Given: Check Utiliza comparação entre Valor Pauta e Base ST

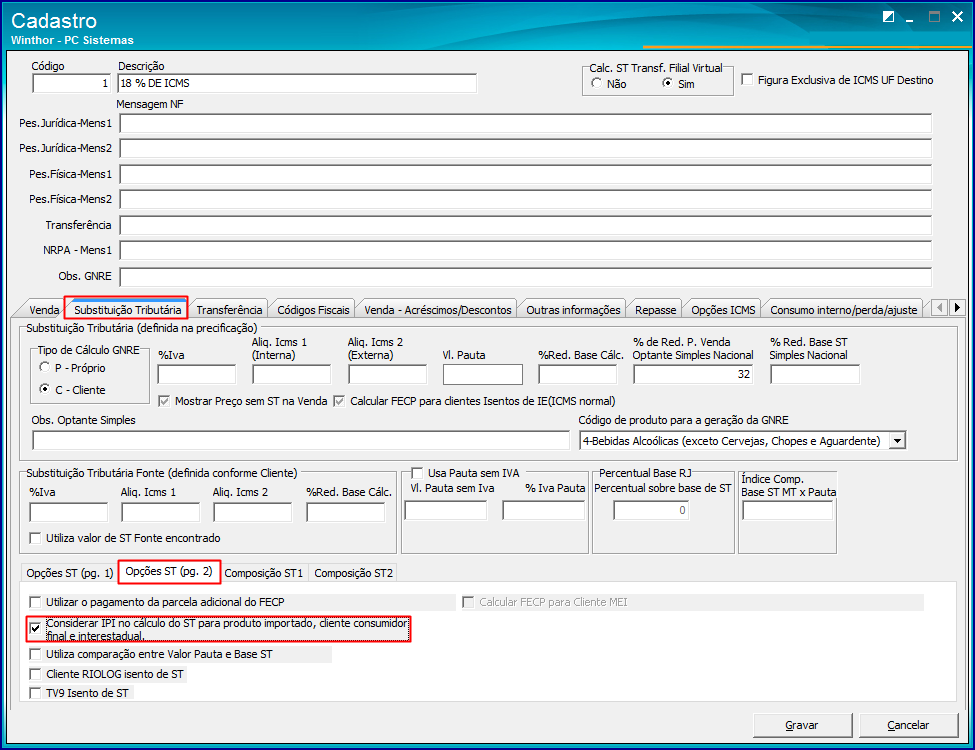Looking at the screenshot, I should tap(35, 654).
